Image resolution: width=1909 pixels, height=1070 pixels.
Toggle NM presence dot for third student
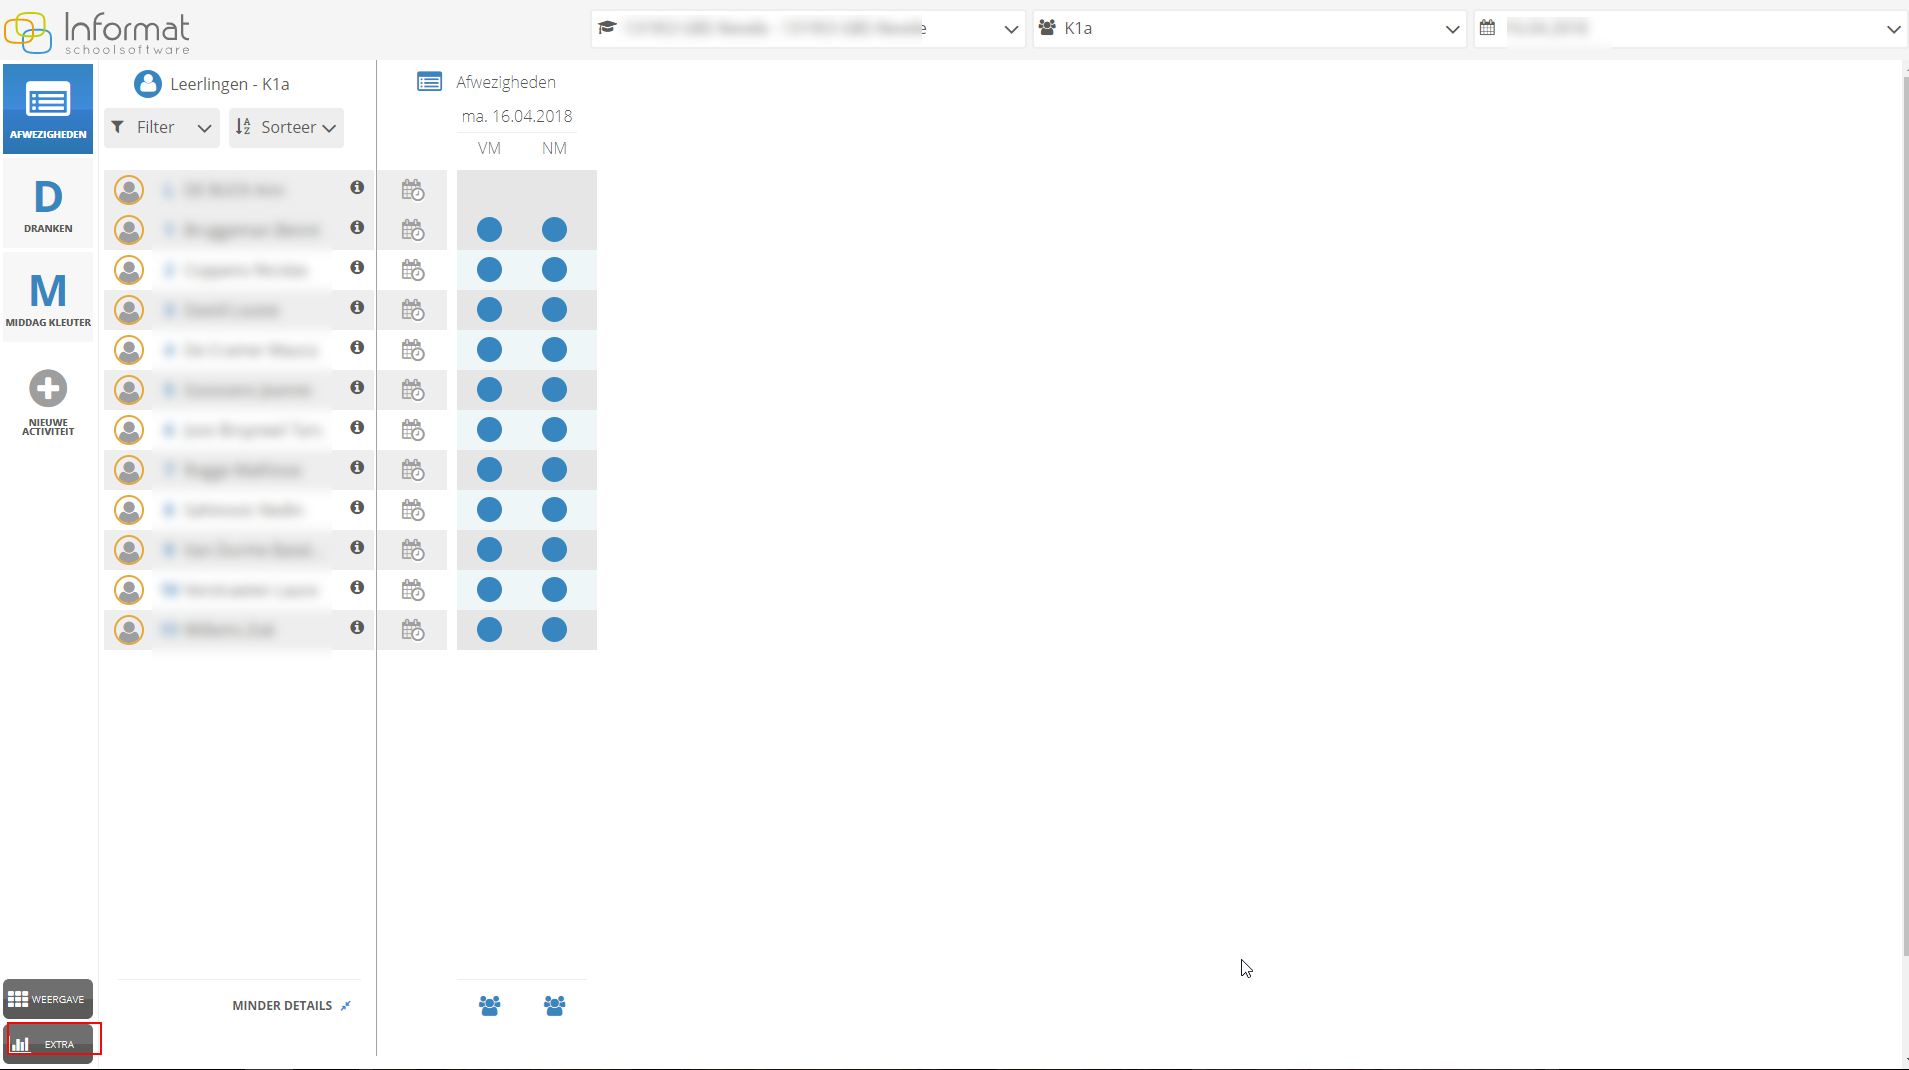554,270
